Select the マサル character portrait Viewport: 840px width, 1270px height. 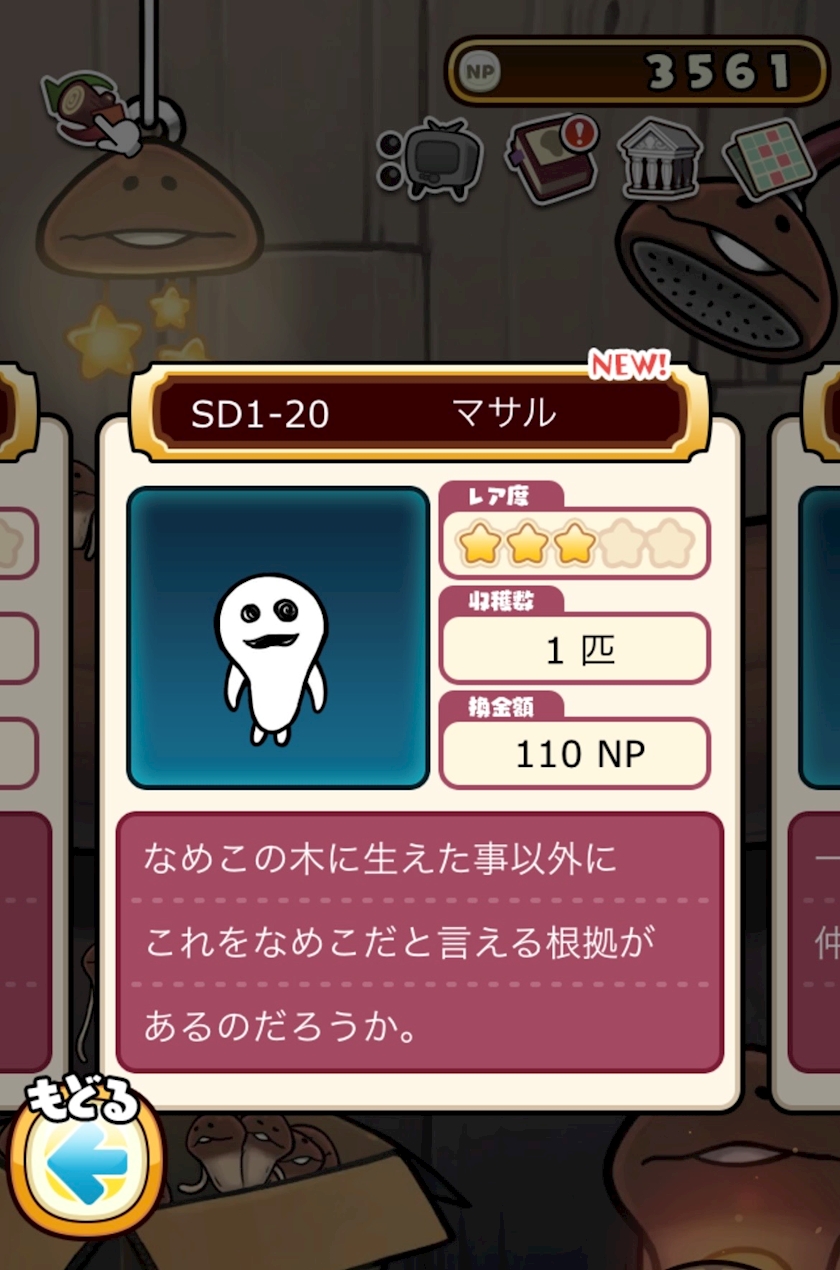(278, 638)
